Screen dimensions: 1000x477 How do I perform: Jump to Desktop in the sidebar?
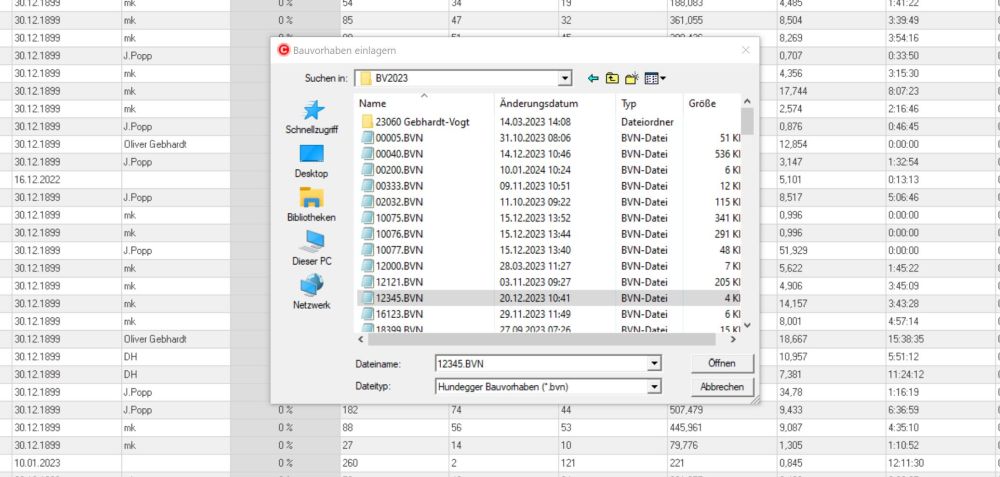click(x=313, y=161)
